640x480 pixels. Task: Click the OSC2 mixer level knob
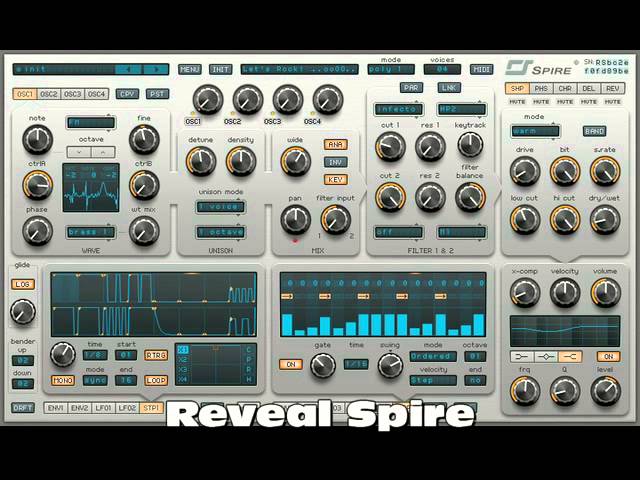[x=248, y=100]
